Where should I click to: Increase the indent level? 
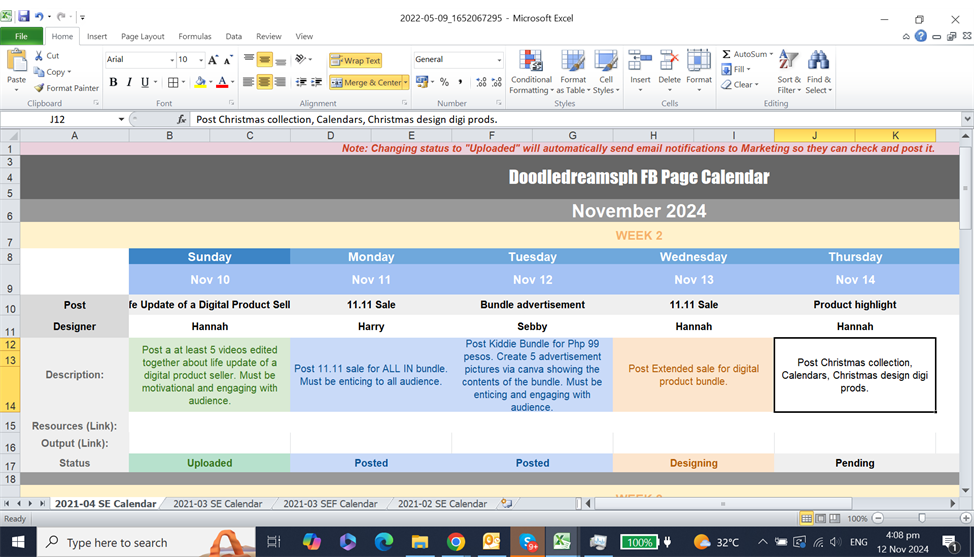click(316, 82)
